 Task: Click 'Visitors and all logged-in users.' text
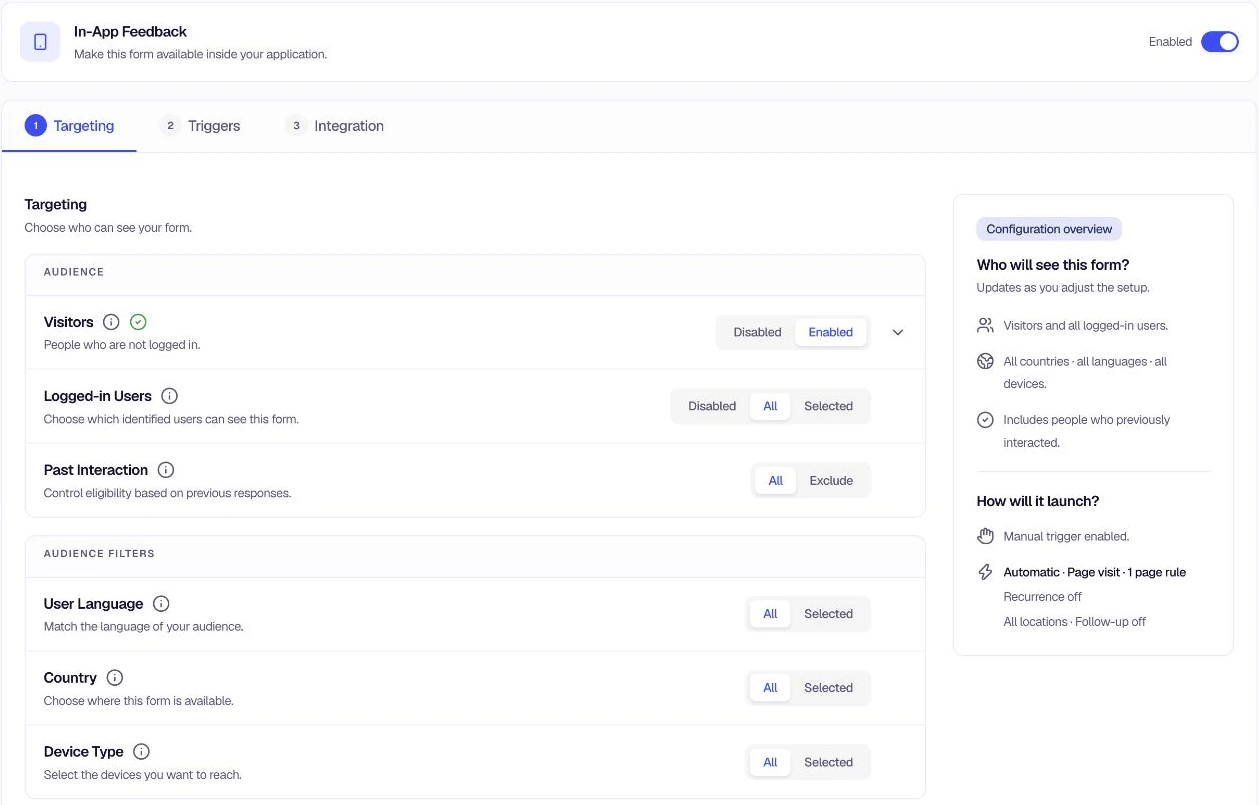pyautogui.click(x=1085, y=325)
